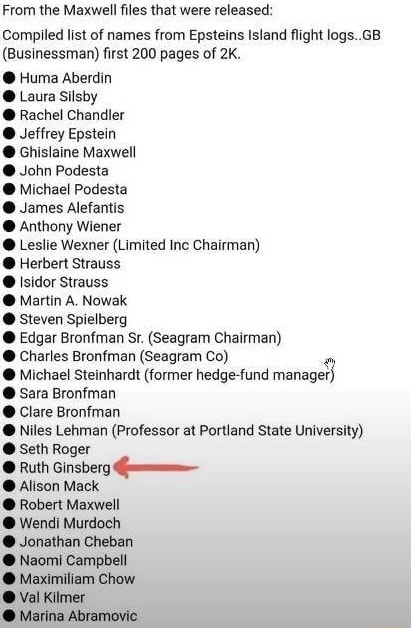The width and height of the screenshot is (411, 628).
Task: Select the Niles Lehman Portland State University line
Action: pyautogui.click(x=191, y=430)
